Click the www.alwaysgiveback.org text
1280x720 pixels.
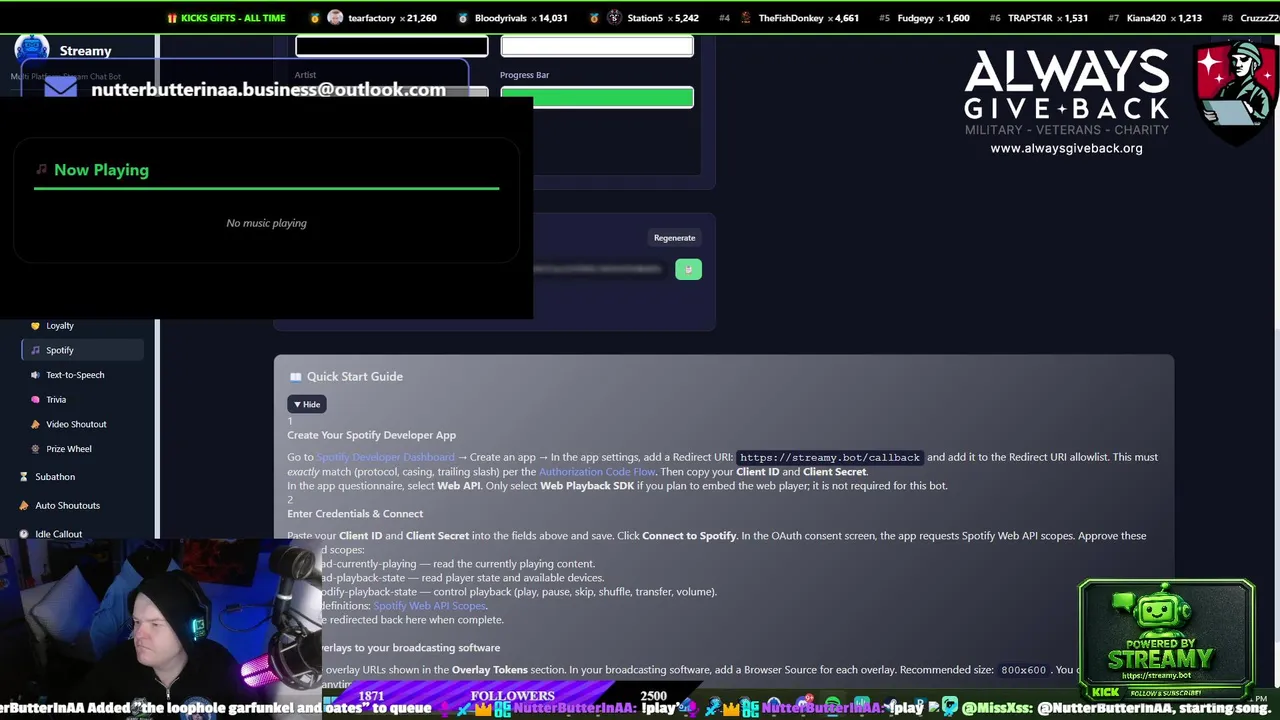pos(1066,148)
